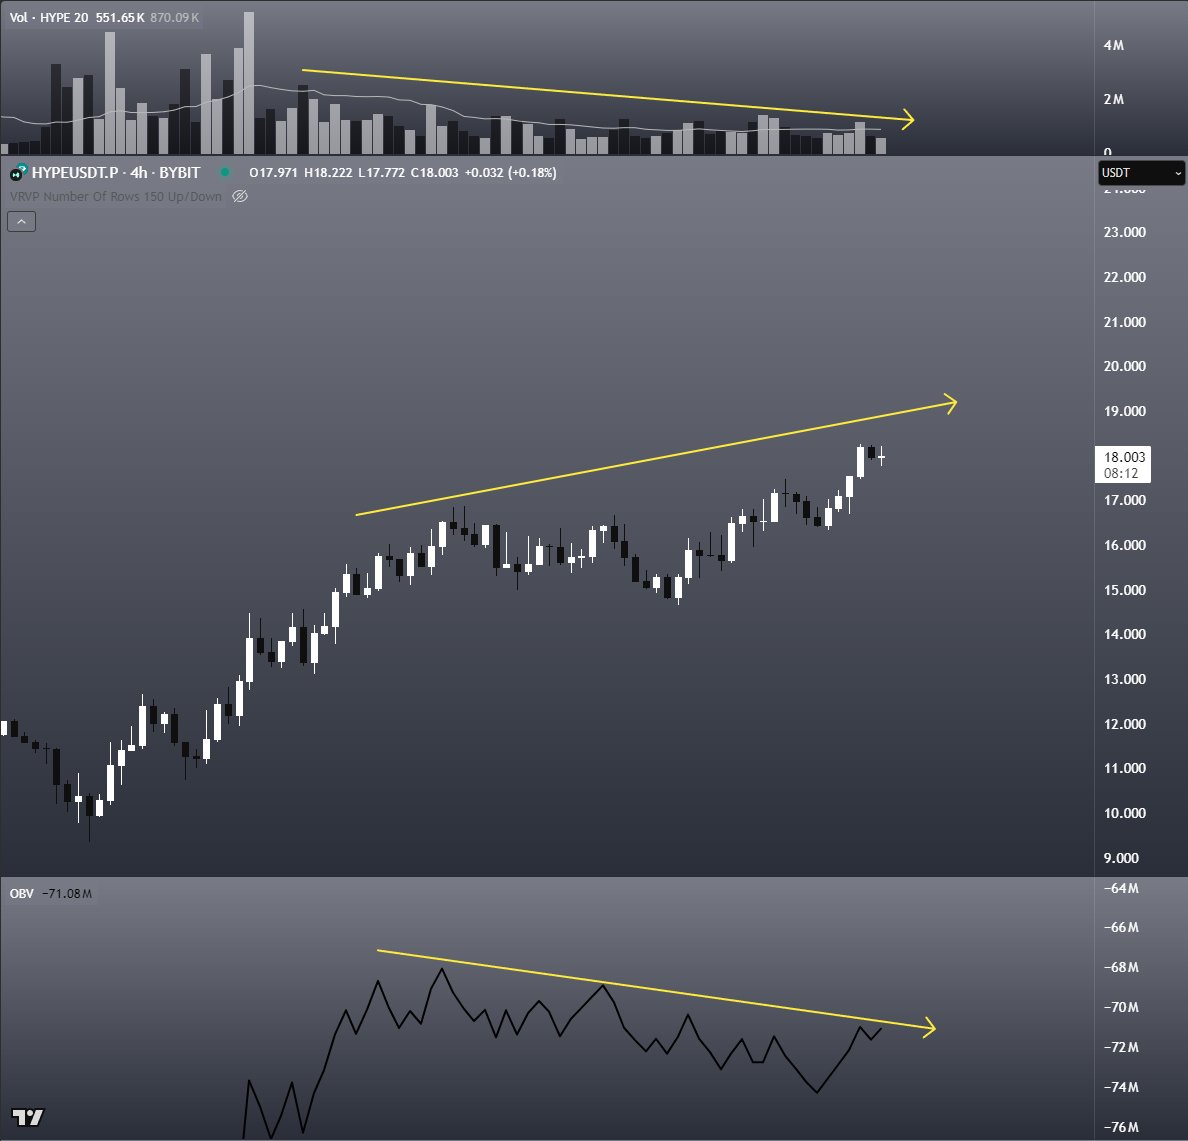This screenshot has width=1188, height=1141.
Task: Toggle VRVP indicator visibility eye icon
Action: [239, 196]
